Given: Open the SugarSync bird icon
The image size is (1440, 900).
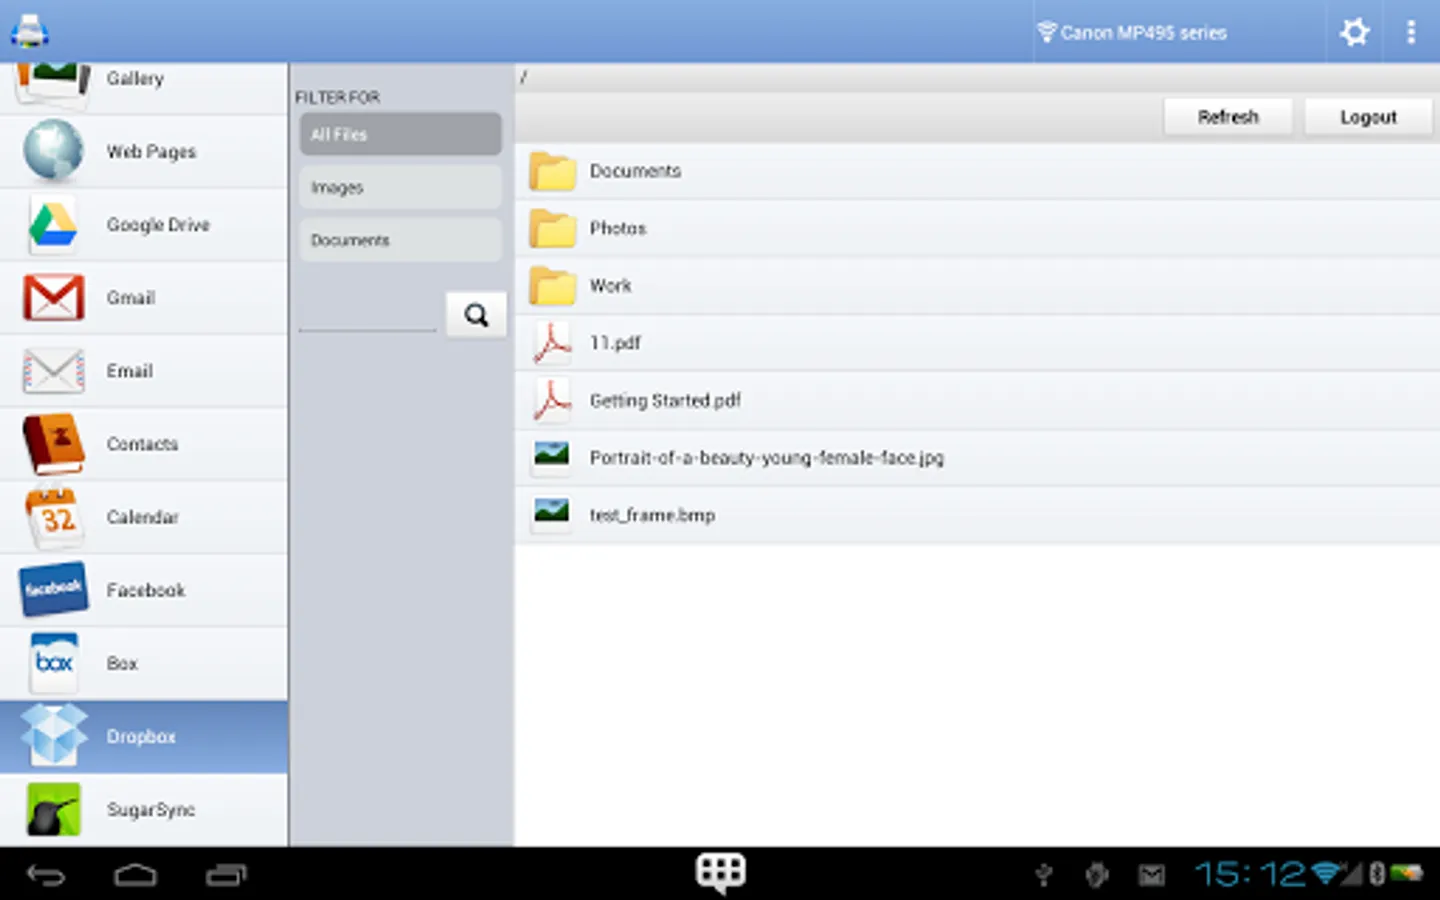Looking at the screenshot, I should click(x=53, y=810).
